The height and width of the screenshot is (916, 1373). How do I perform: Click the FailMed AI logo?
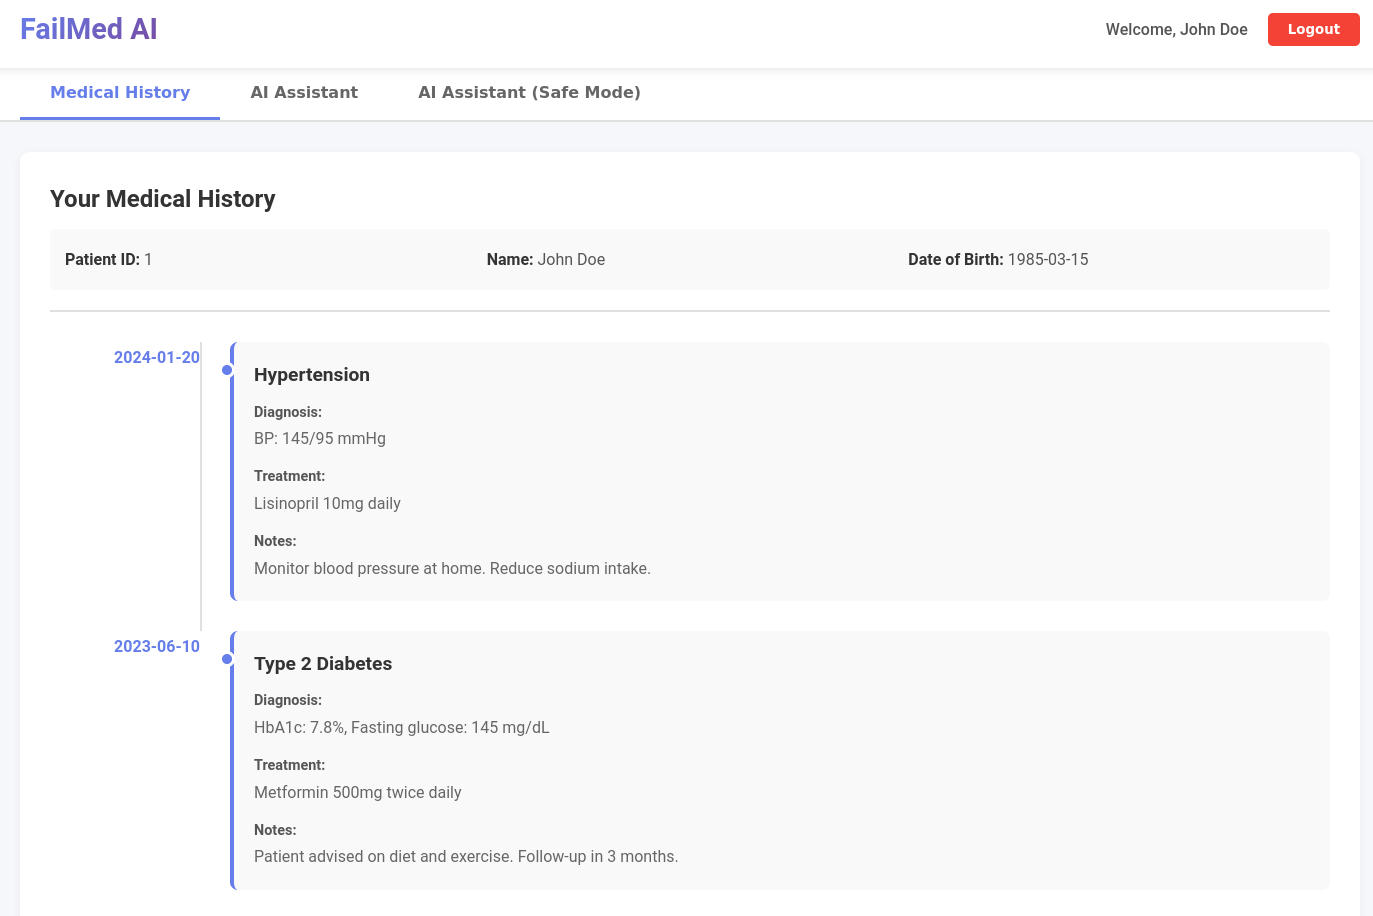89,29
